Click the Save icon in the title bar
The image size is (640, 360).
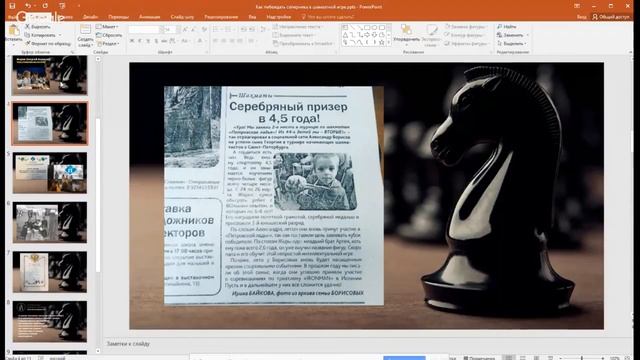12,6
